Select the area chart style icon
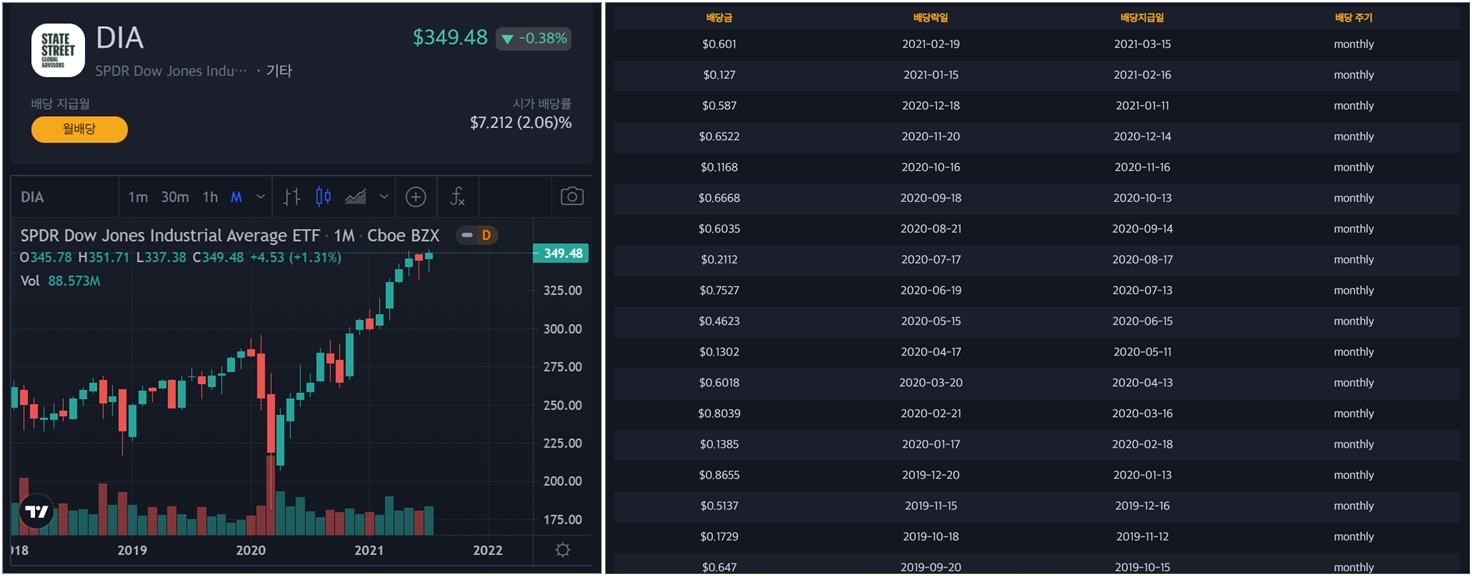This screenshot has height=576, width=1472. click(355, 197)
